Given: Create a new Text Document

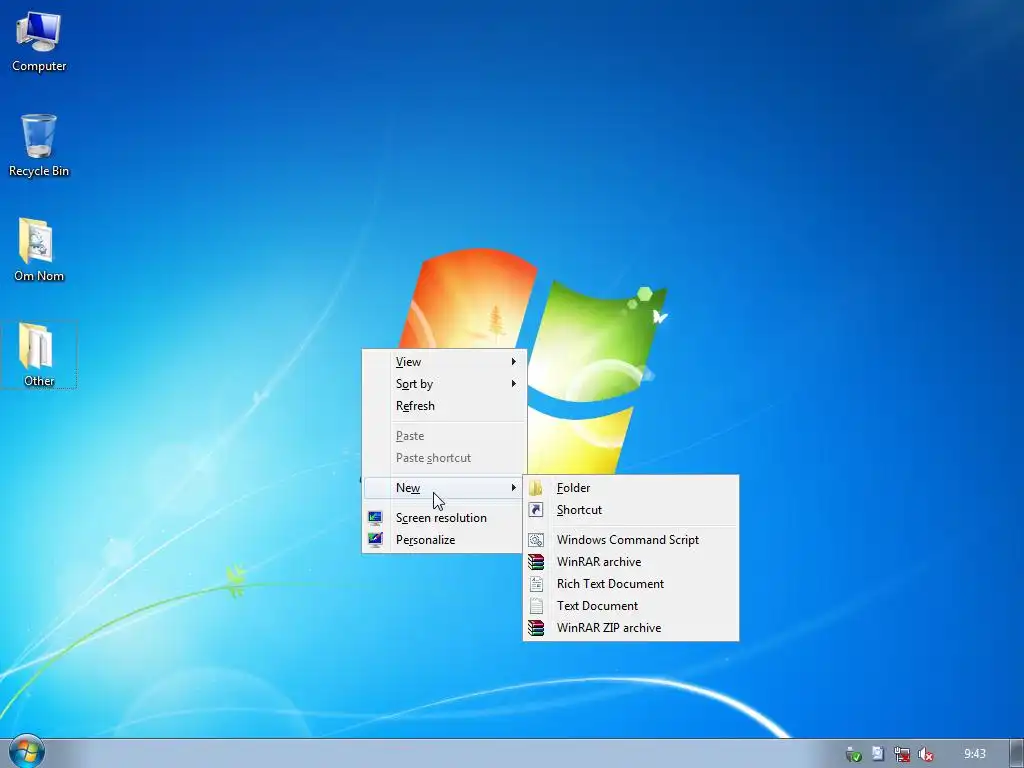Looking at the screenshot, I should 631,606.
